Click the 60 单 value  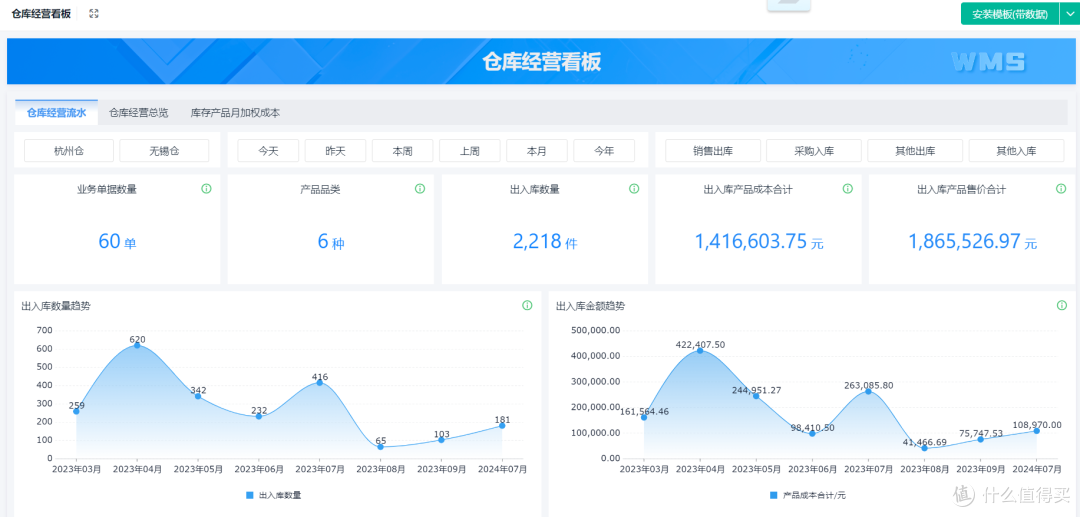(x=117, y=241)
